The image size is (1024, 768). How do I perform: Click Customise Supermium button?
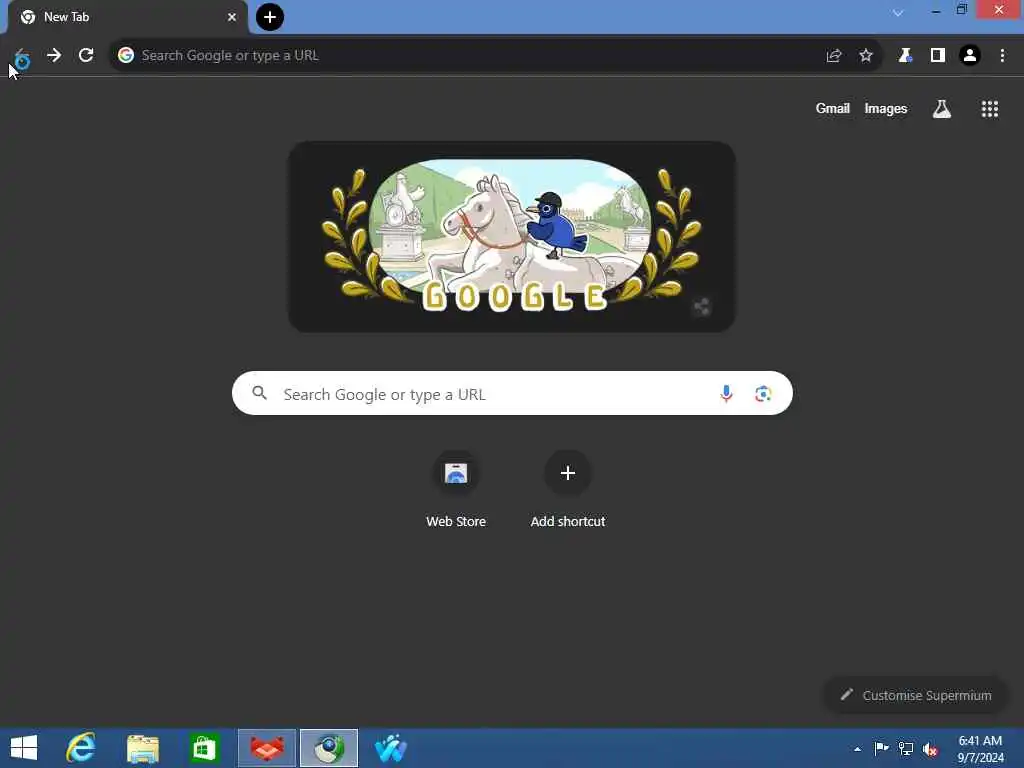[916, 696]
